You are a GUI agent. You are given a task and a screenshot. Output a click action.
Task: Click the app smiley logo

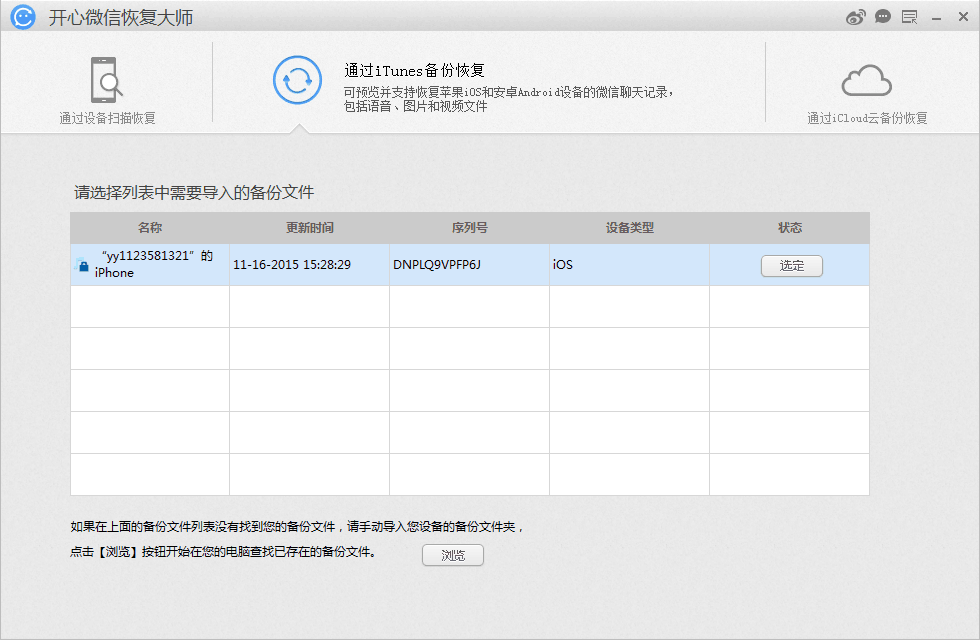(24, 17)
